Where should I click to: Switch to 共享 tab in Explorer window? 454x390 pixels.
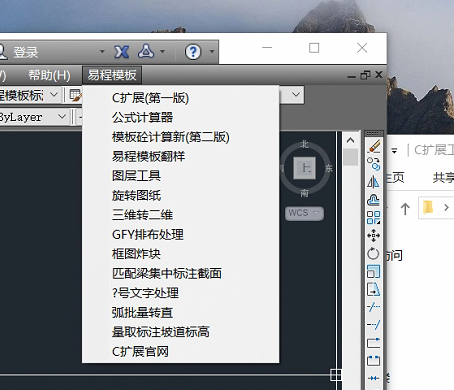pos(444,178)
